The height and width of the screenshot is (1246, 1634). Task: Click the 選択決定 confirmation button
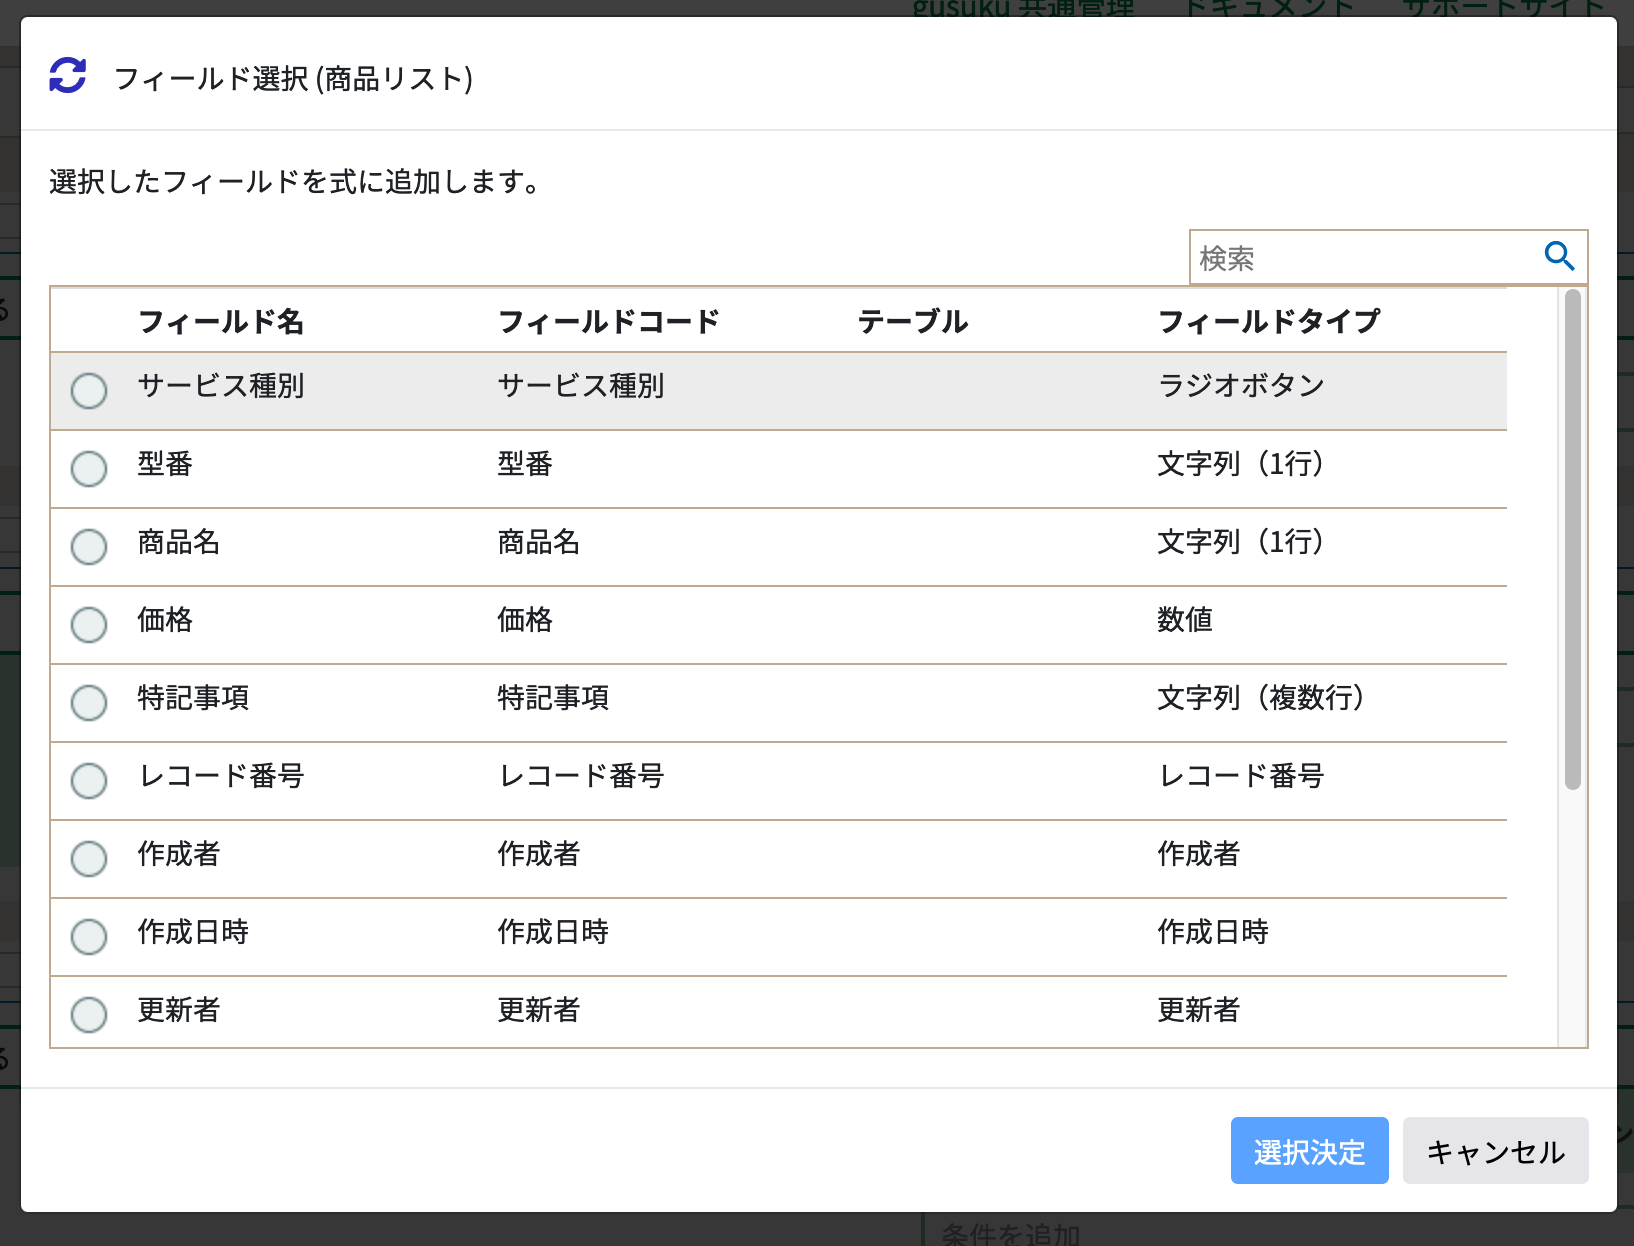click(1309, 1151)
